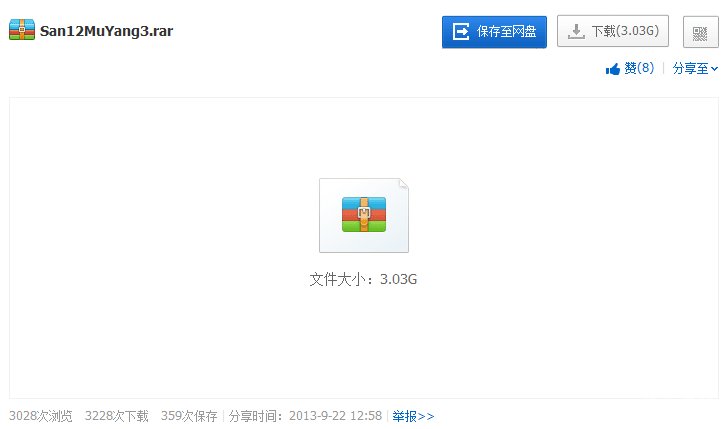Image resolution: width=726 pixels, height=429 pixels.
Task: Click the 文件大小：3.03G label
Action: [363, 279]
